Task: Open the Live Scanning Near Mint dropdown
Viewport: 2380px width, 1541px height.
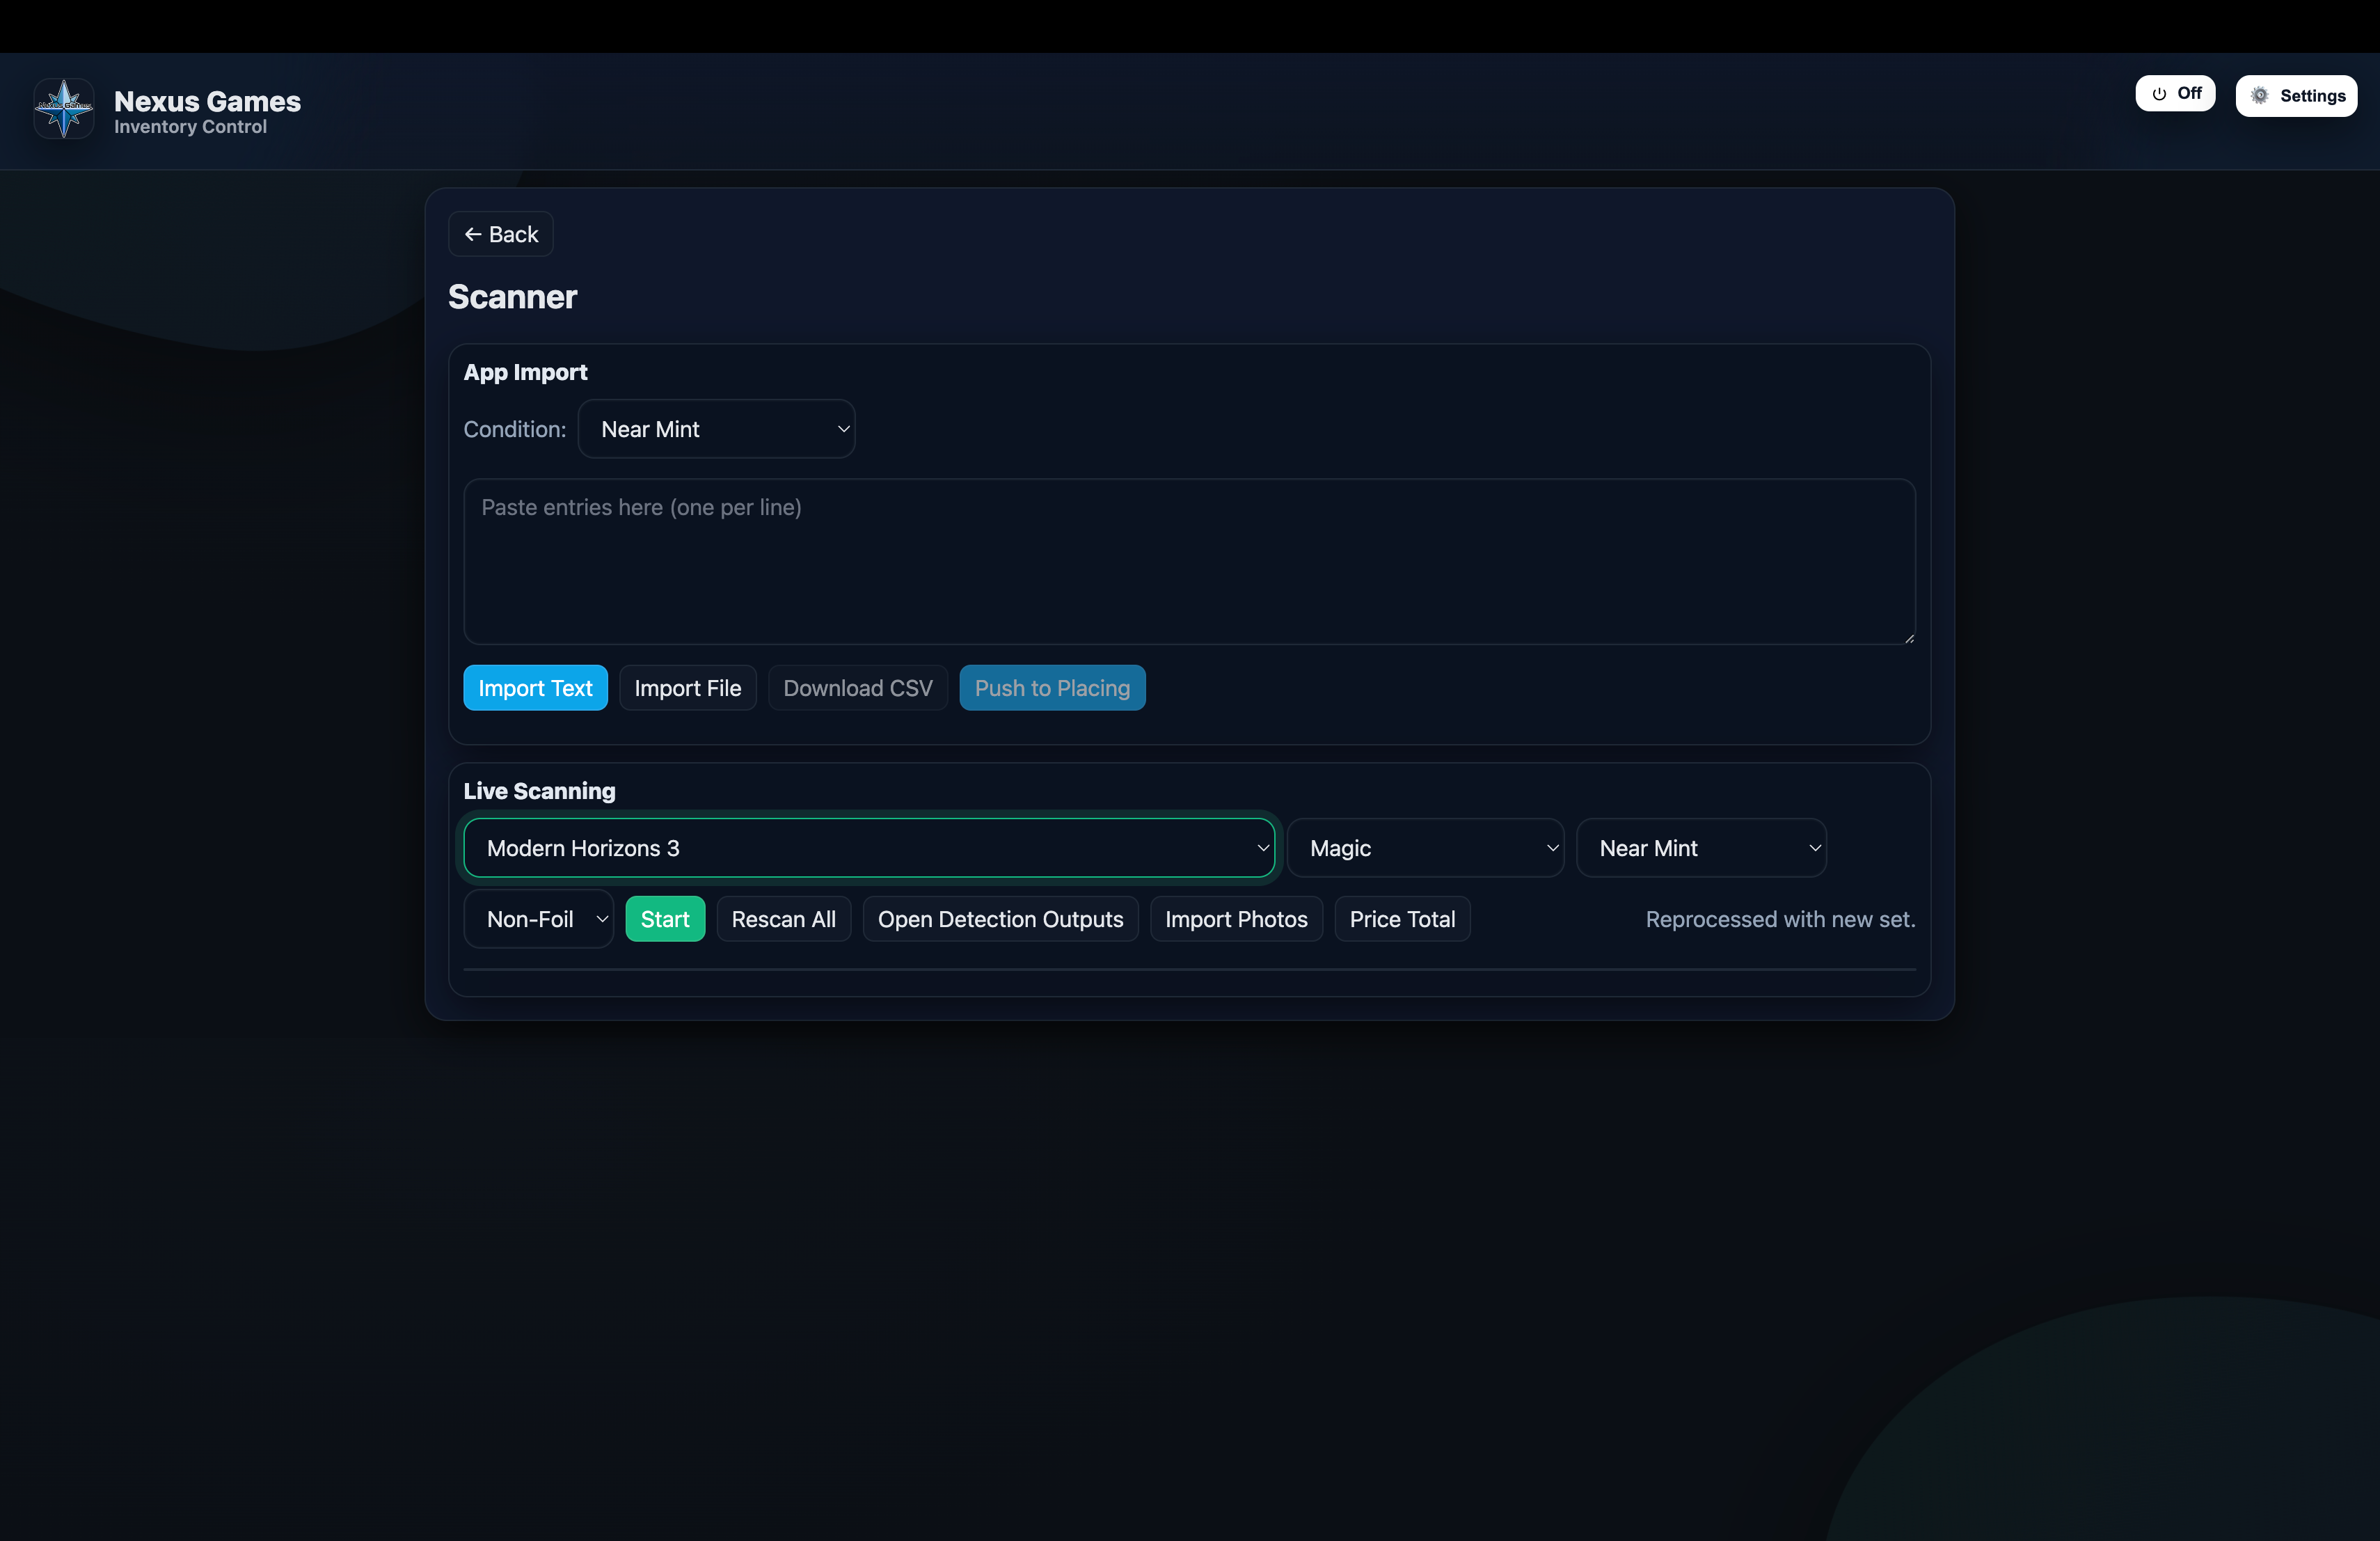Action: tap(1701, 848)
